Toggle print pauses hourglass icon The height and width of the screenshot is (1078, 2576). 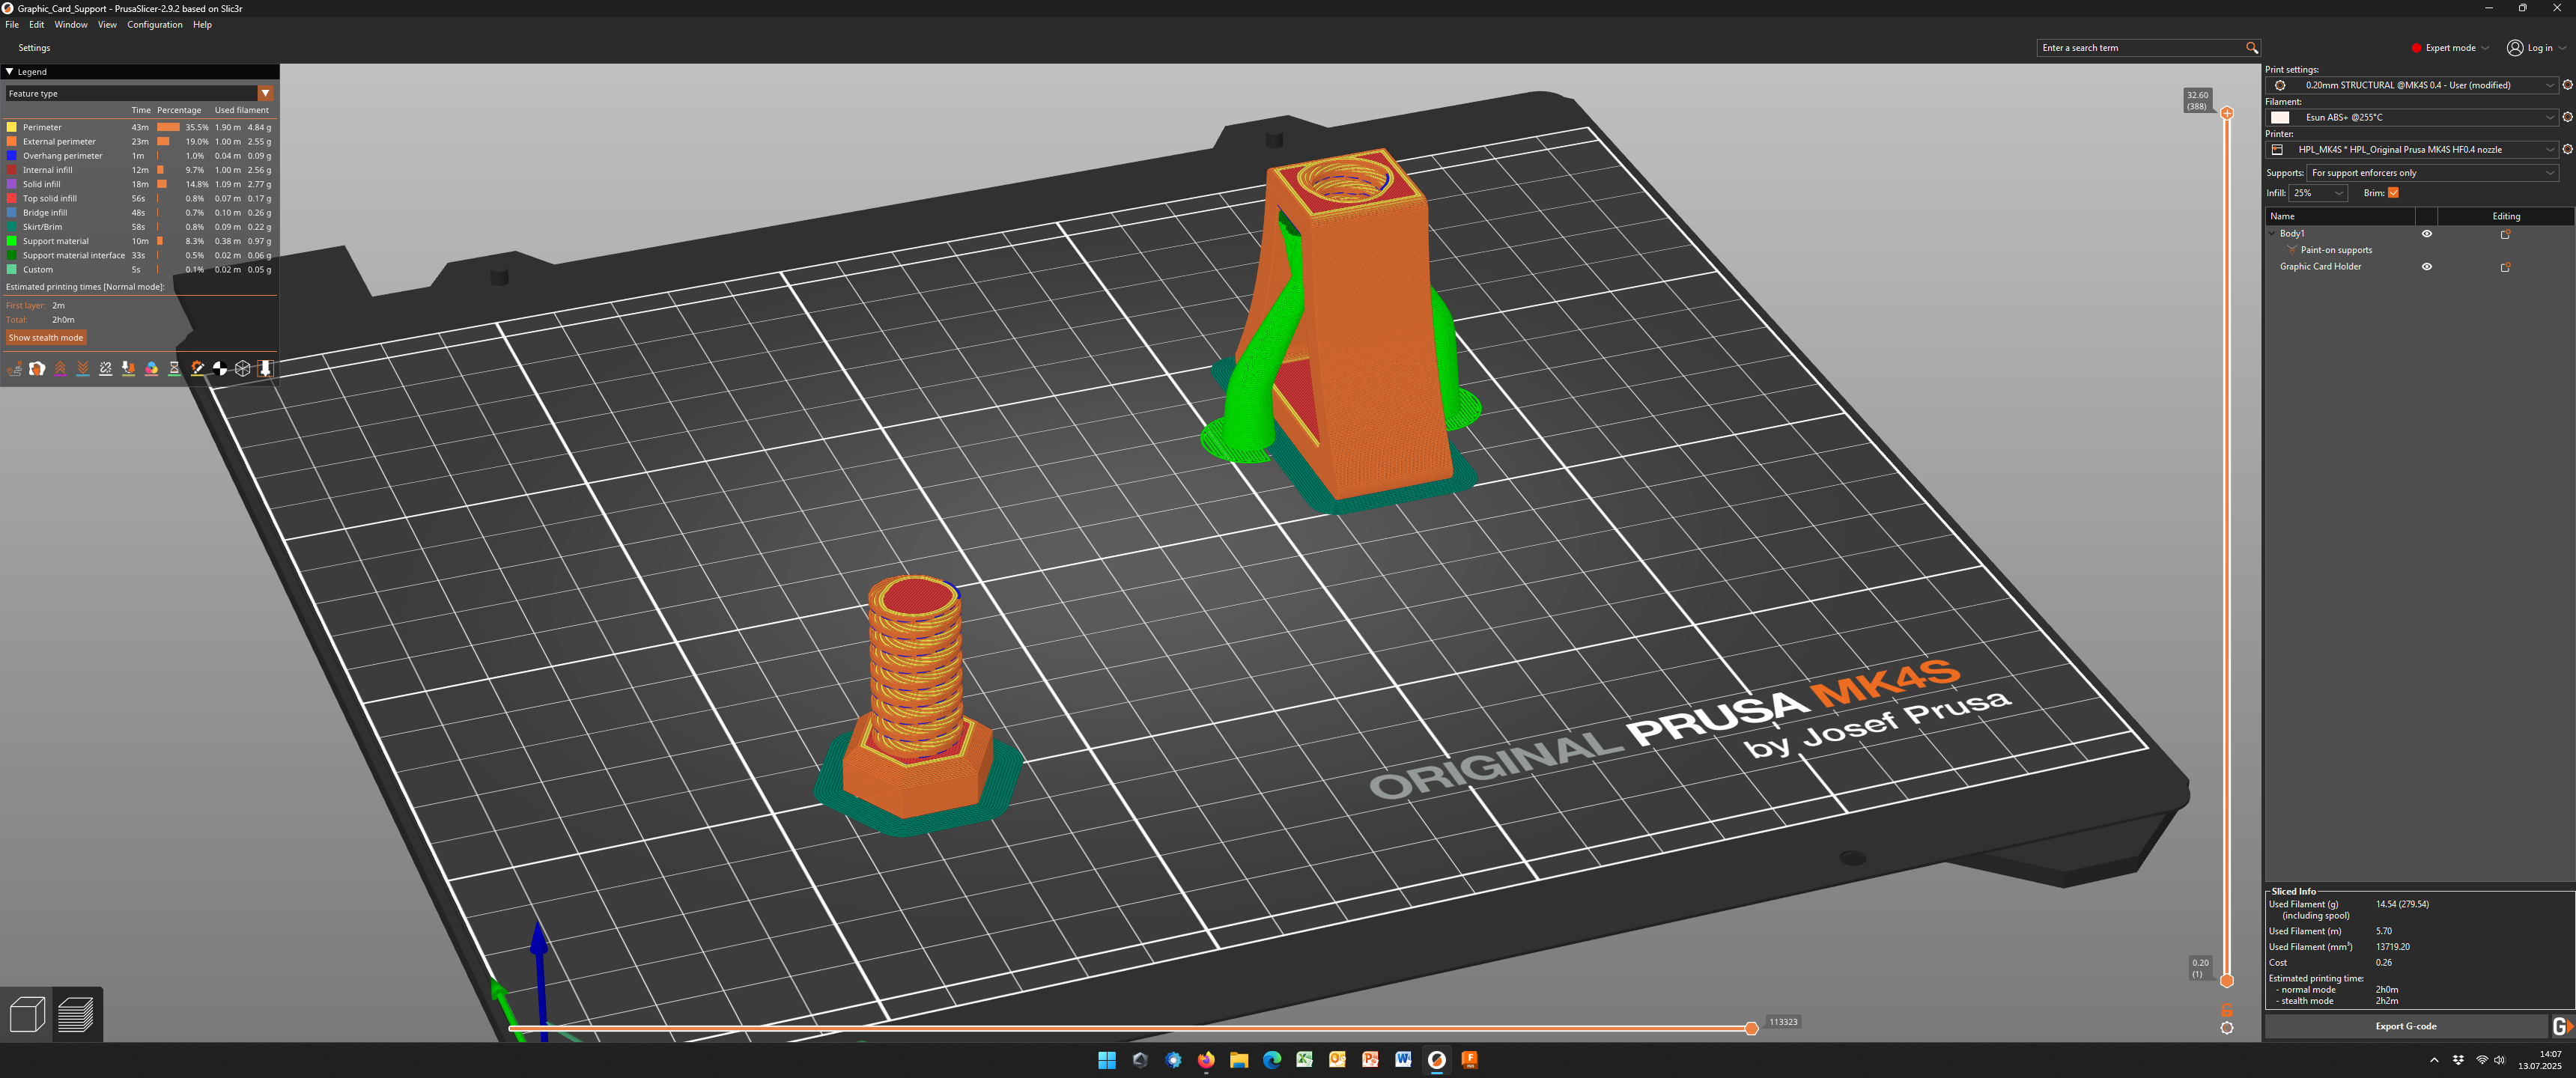pos(174,369)
